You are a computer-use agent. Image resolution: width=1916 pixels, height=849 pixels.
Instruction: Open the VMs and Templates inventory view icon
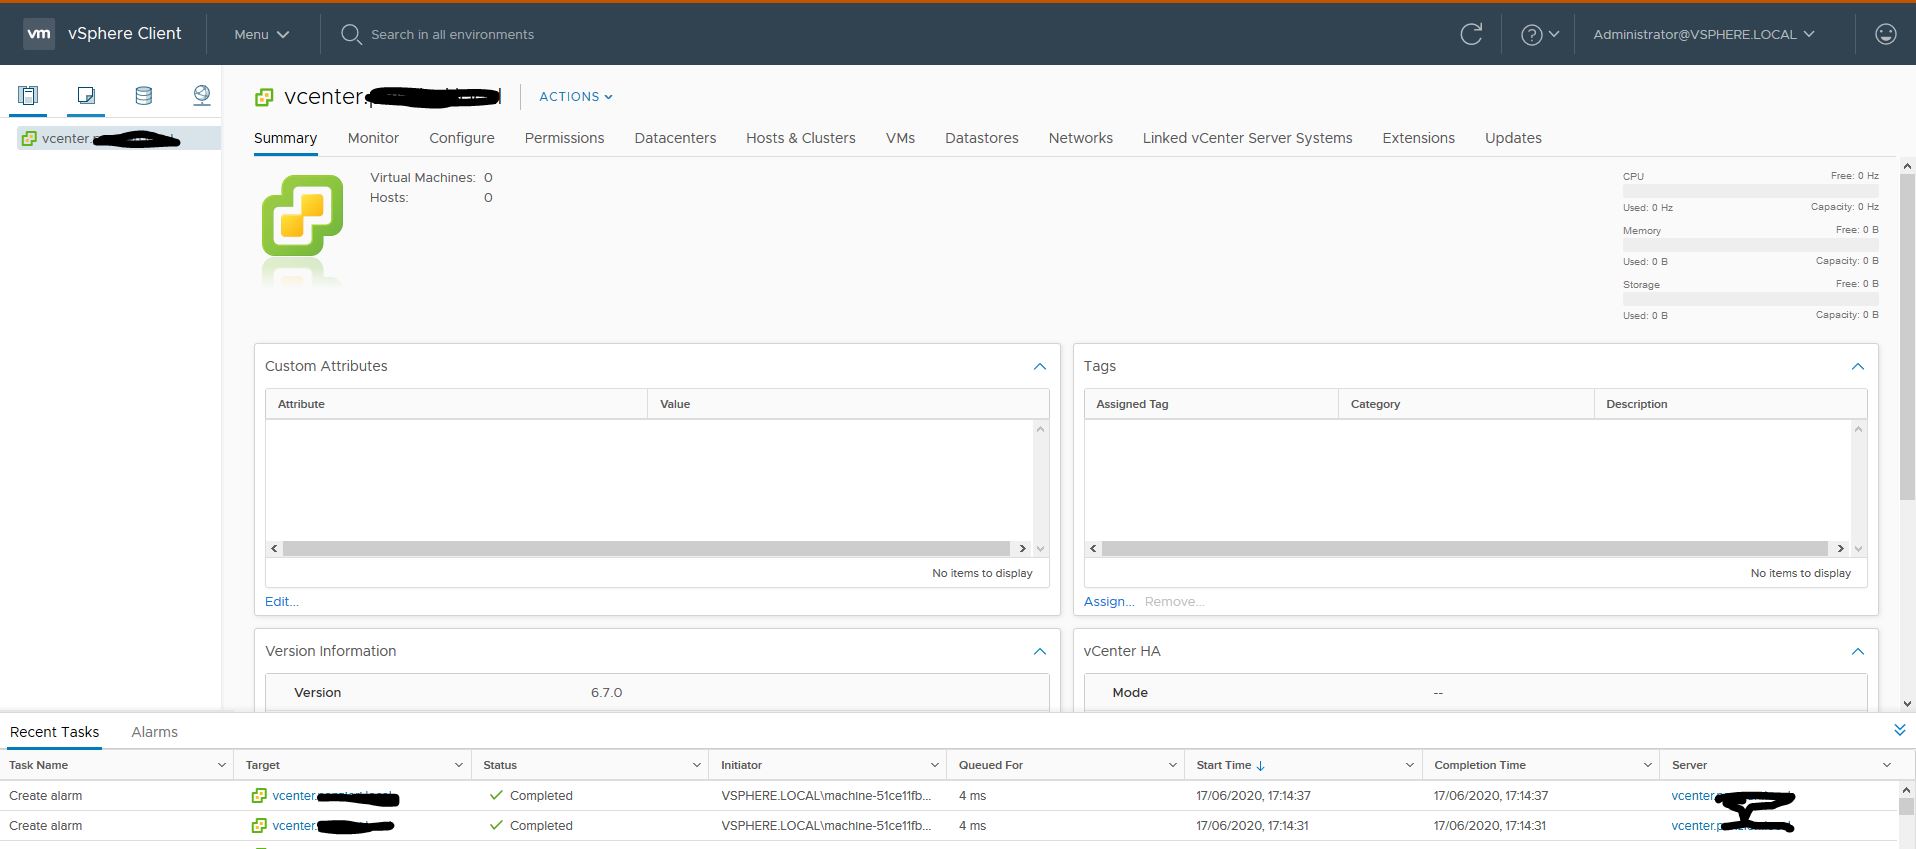pos(86,95)
